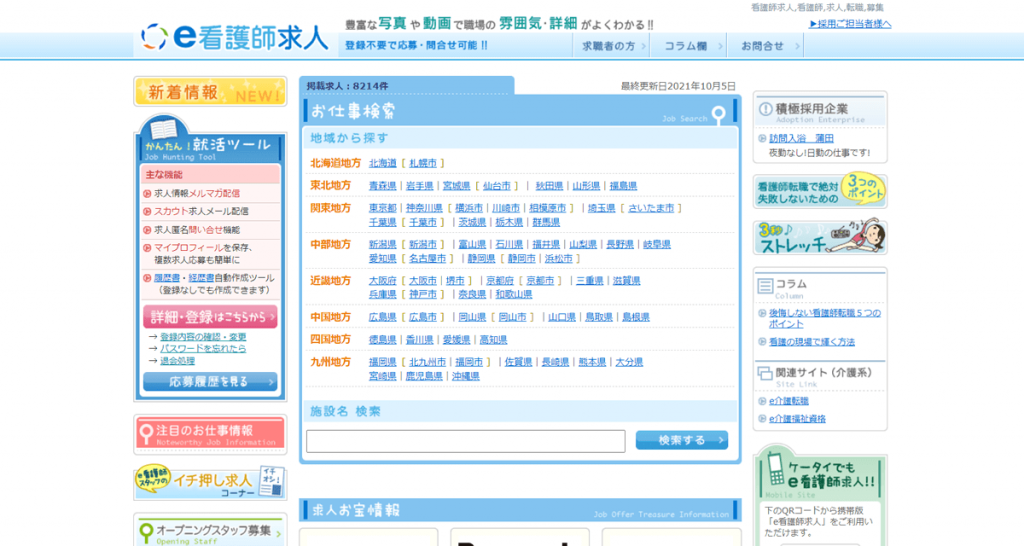This screenshot has height=546, width=1024.
Task: Open the 経歴書 link in tool list
Action: [201, 278]
